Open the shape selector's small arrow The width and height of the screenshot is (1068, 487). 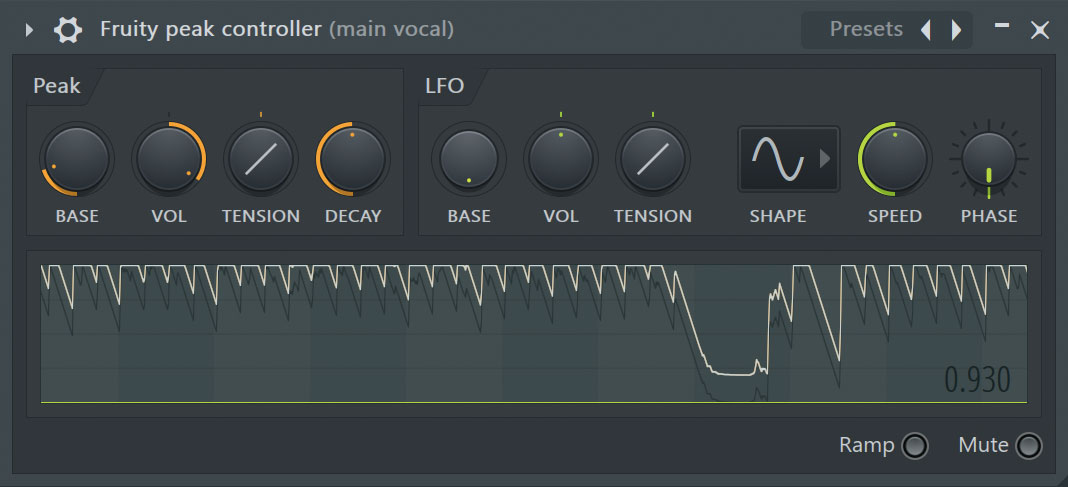coord(825,159)
